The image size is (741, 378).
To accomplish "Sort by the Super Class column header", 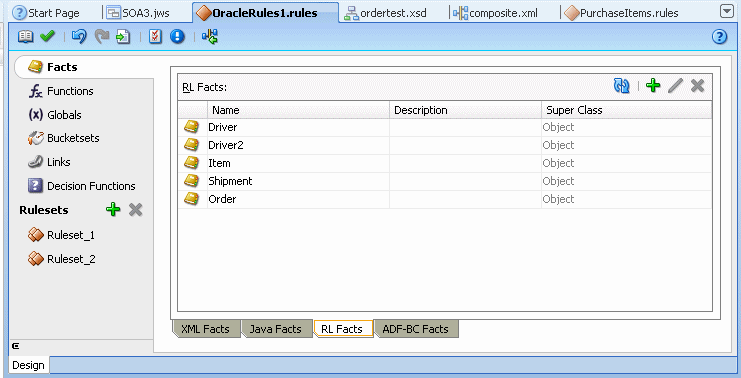I will 627,110.
